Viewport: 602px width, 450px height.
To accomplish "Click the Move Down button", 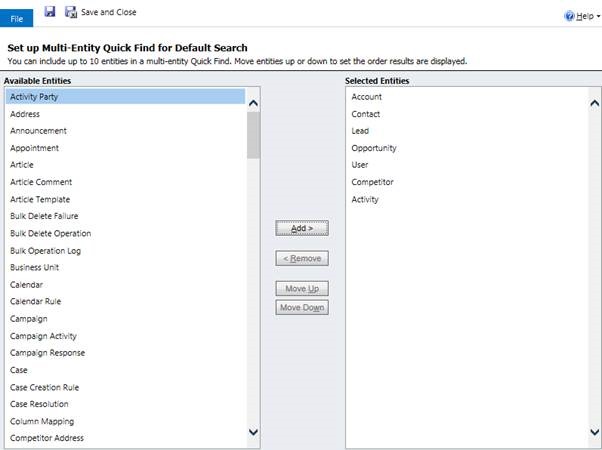I will (302, 307).
